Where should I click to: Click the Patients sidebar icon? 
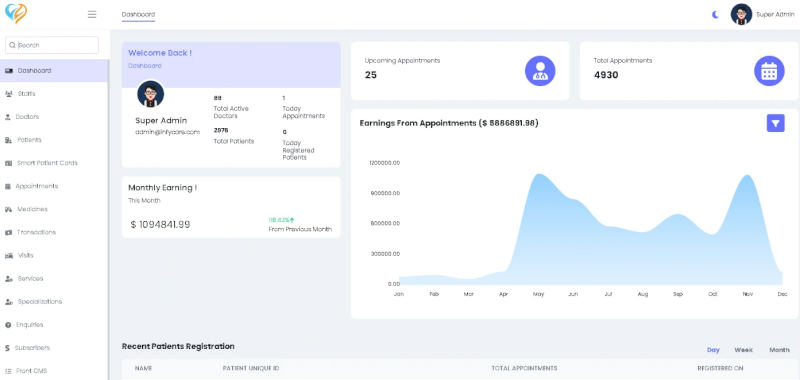tap(9, 140)
